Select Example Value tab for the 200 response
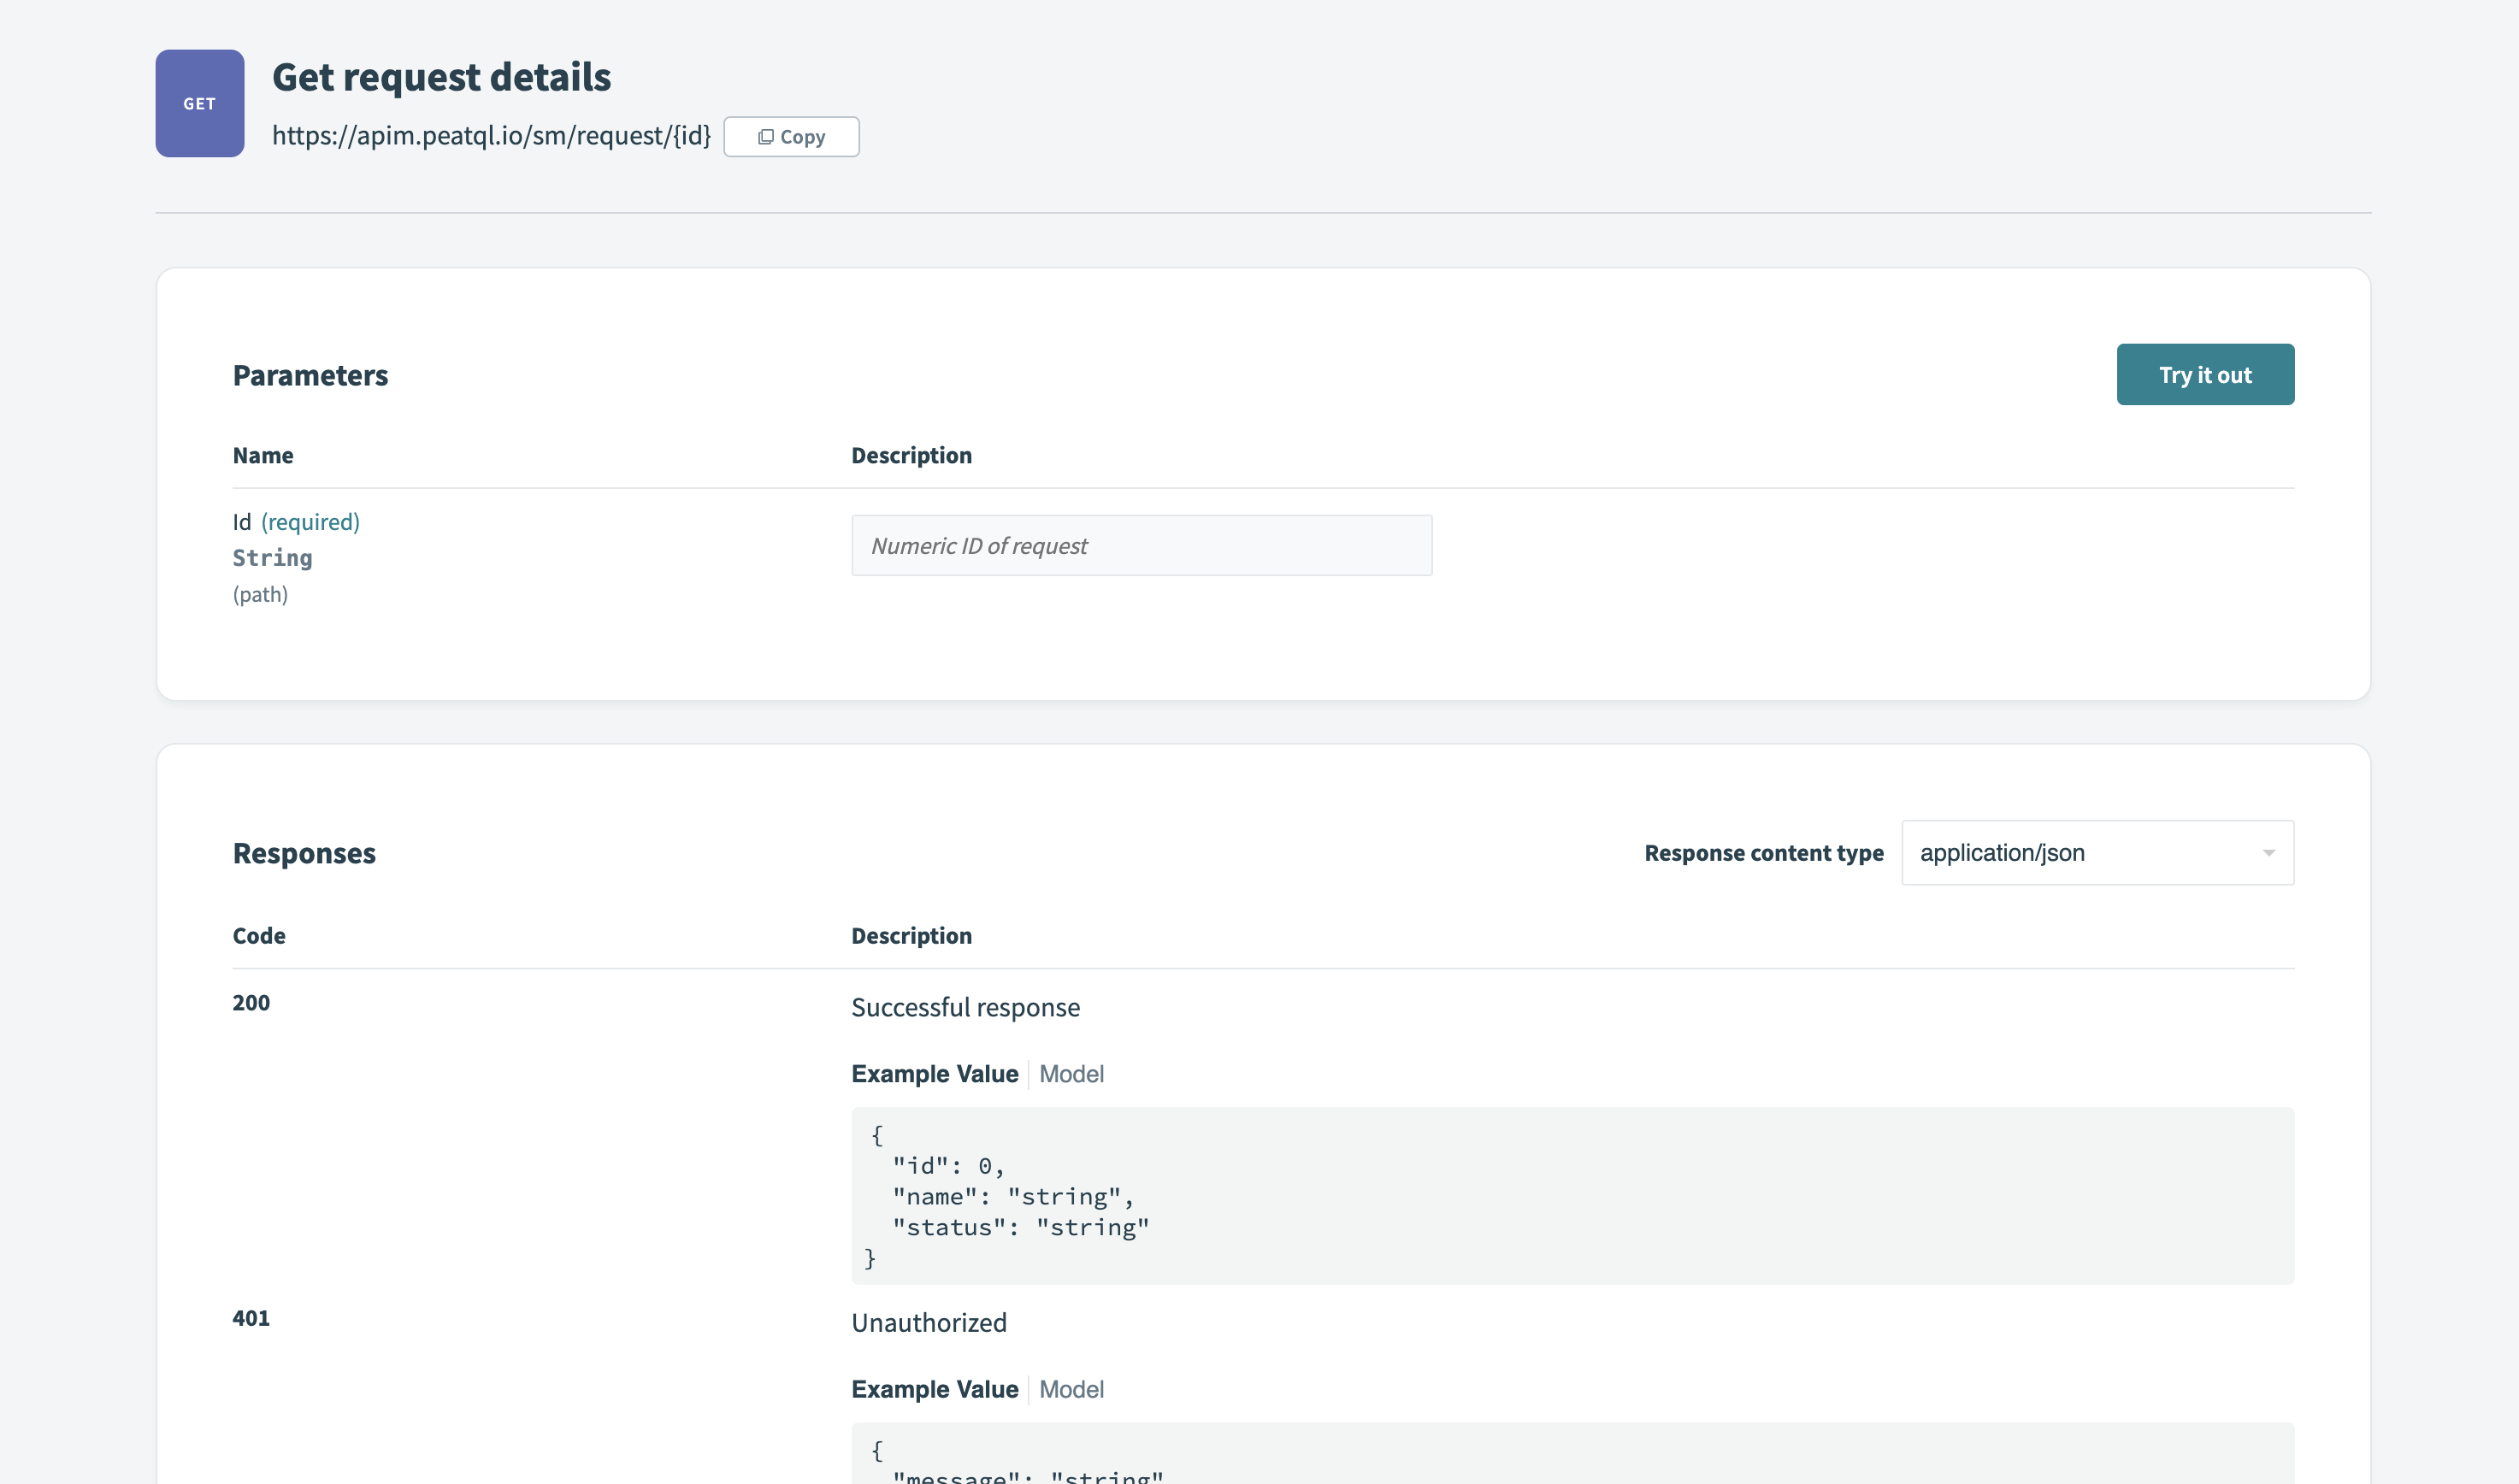Screen dimensions: 2519x1484 (934, 1073)
